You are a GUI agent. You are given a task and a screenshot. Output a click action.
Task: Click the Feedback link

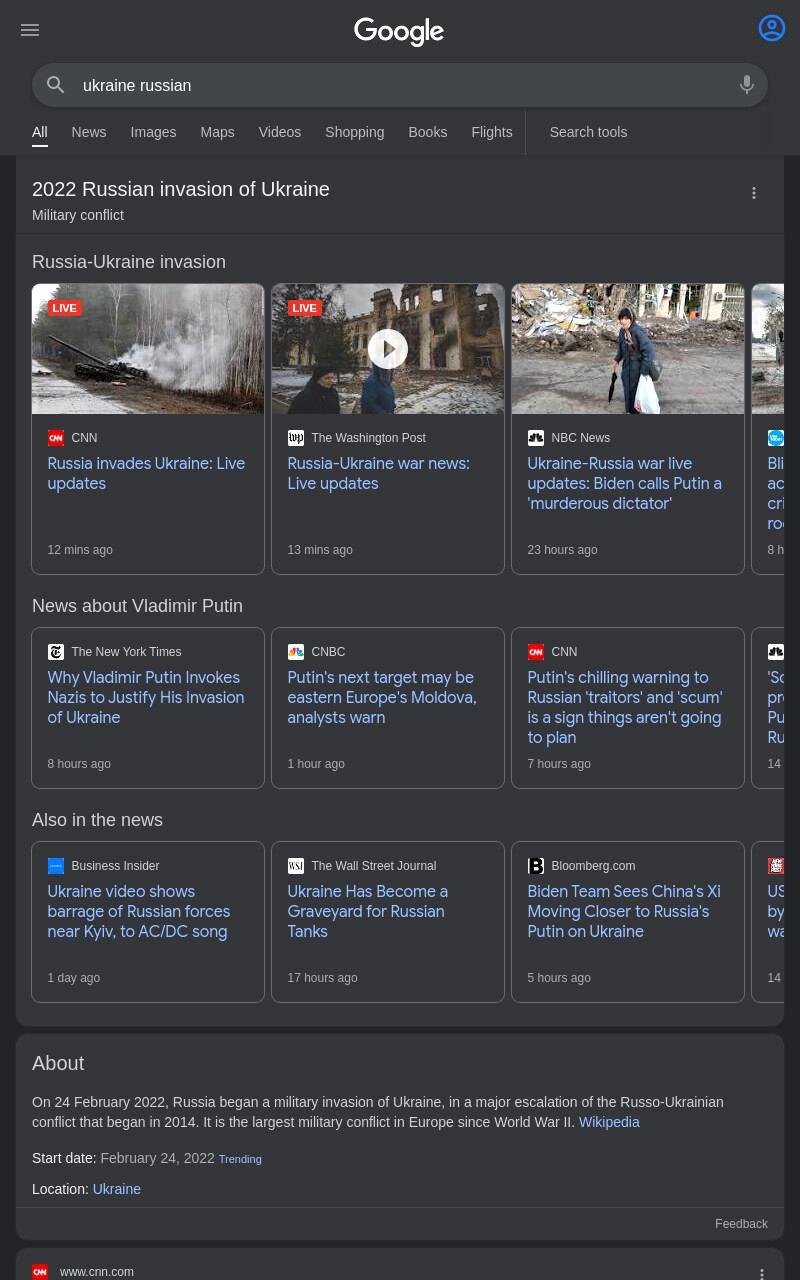741,1224
